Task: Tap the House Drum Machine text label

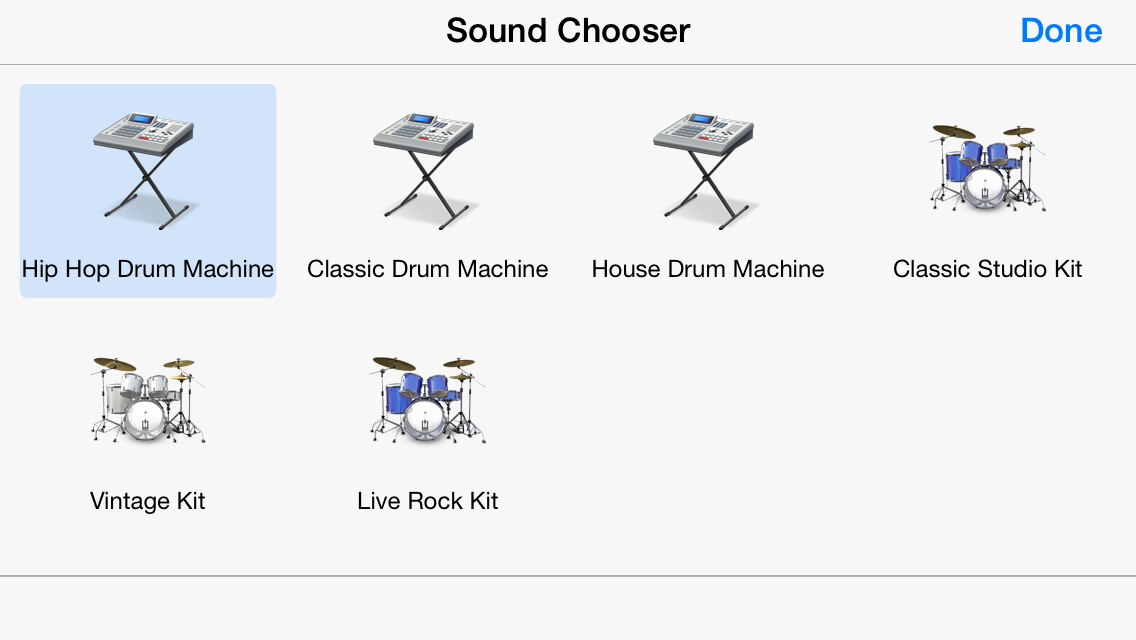Action: tap(708, 269)
